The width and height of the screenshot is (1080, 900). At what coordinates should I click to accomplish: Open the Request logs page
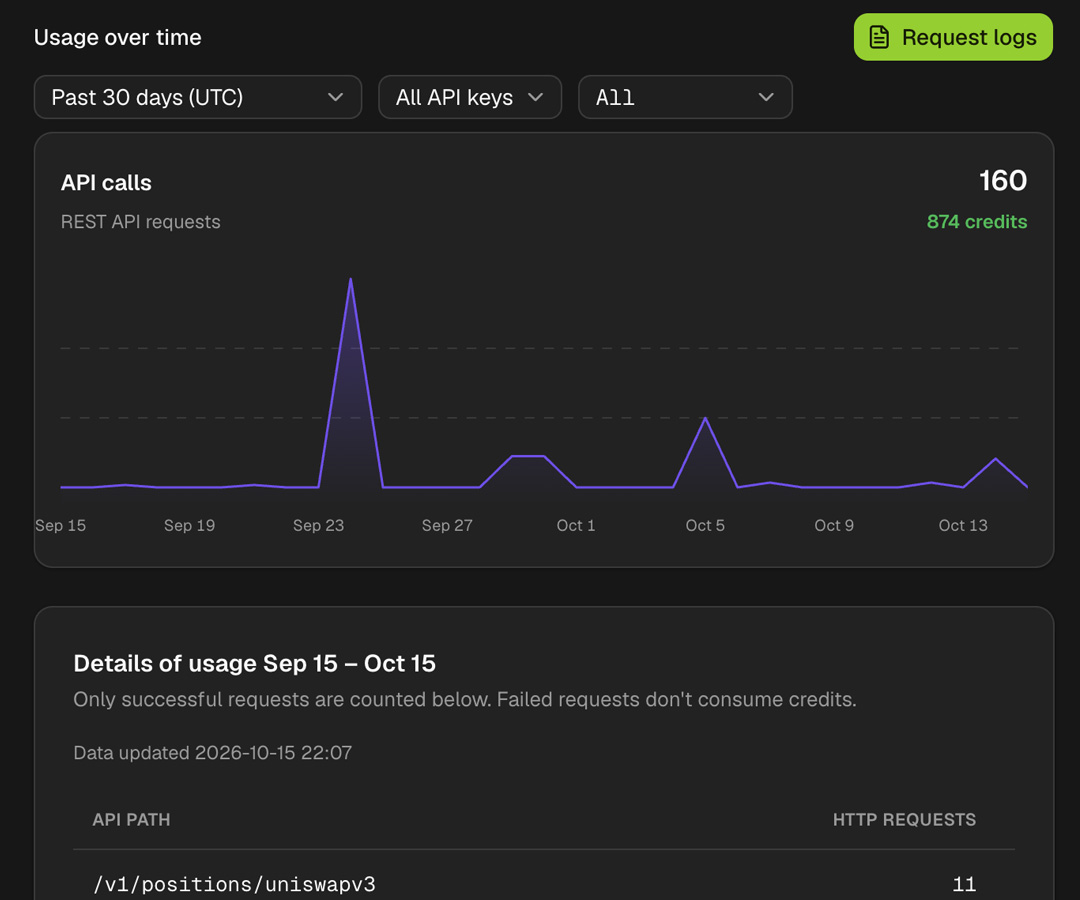[953, 37]
